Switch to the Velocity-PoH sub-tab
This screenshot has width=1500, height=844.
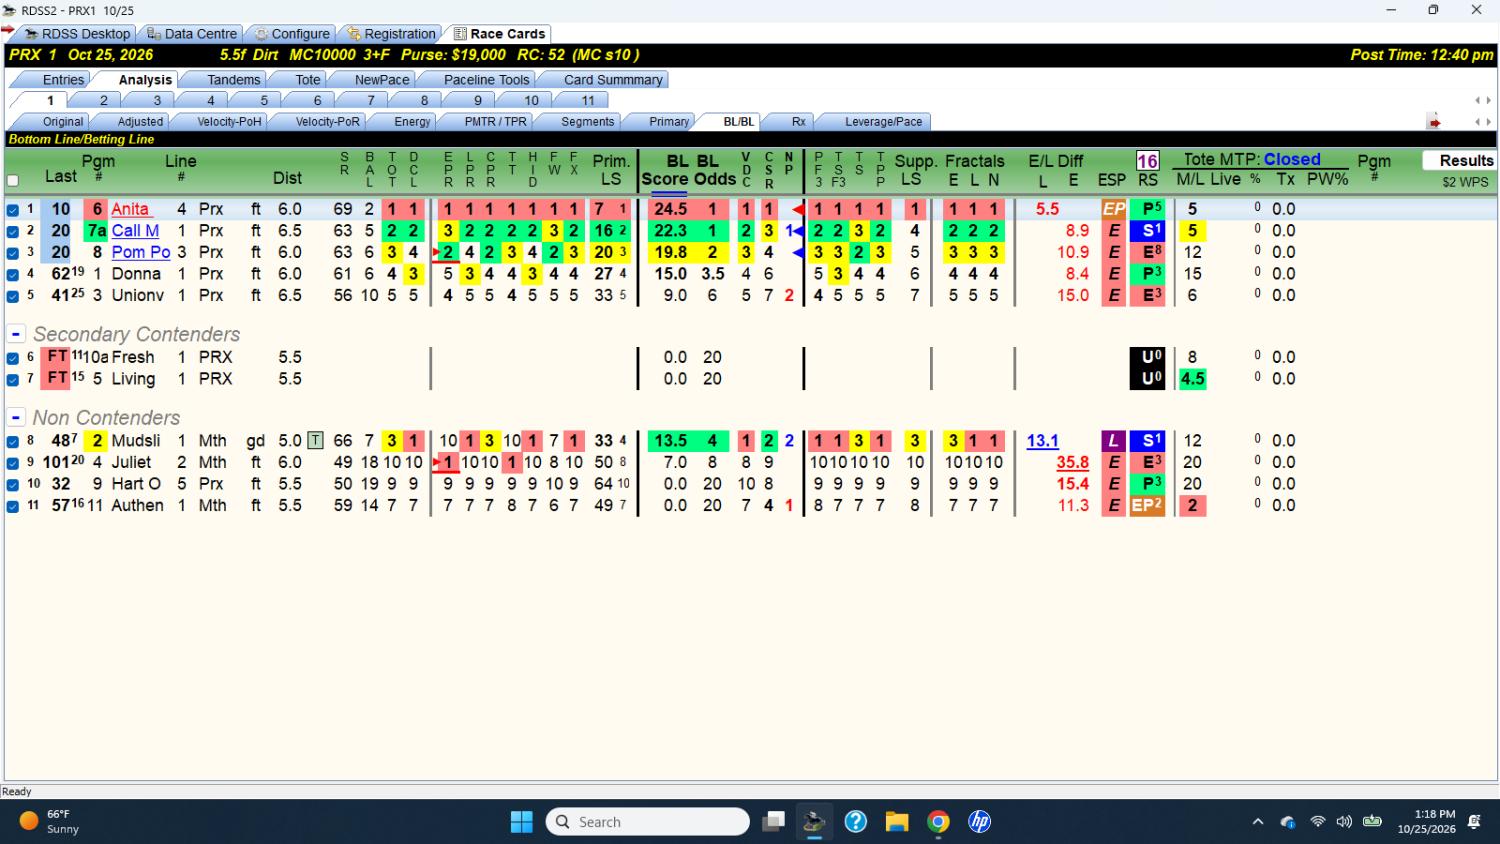coord(229,122)
